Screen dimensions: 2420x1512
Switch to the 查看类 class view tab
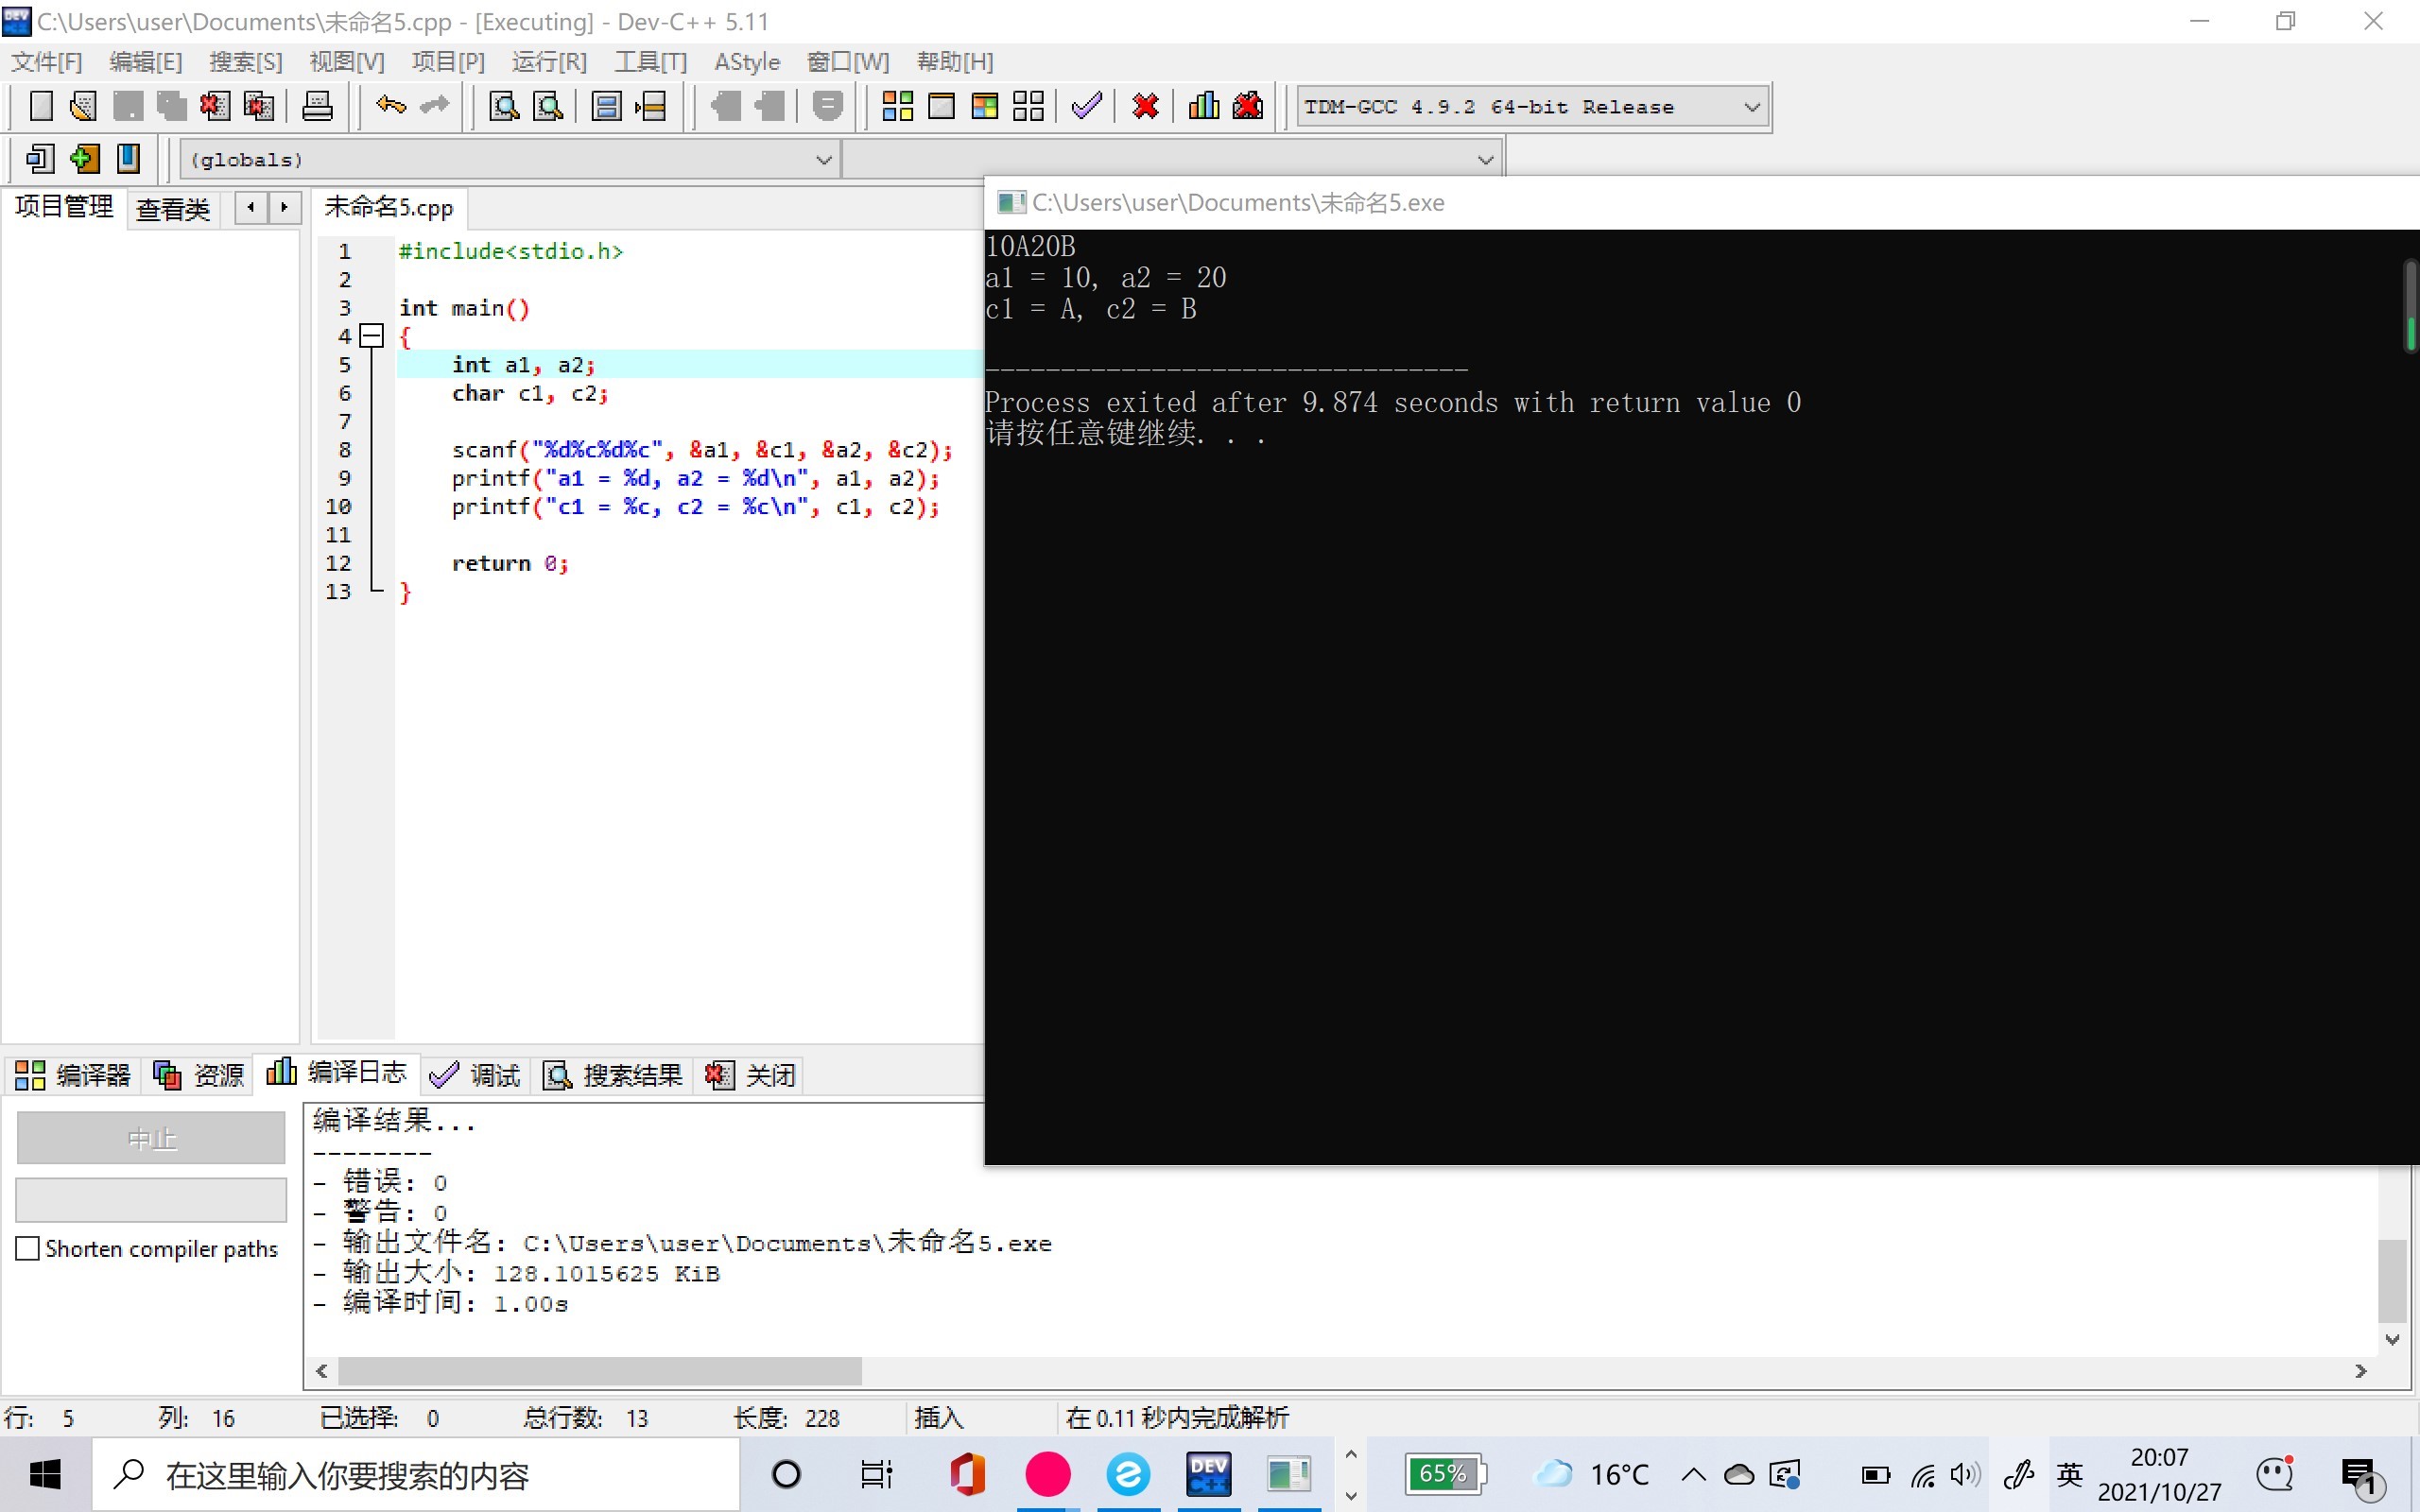[x=173, y=209]
